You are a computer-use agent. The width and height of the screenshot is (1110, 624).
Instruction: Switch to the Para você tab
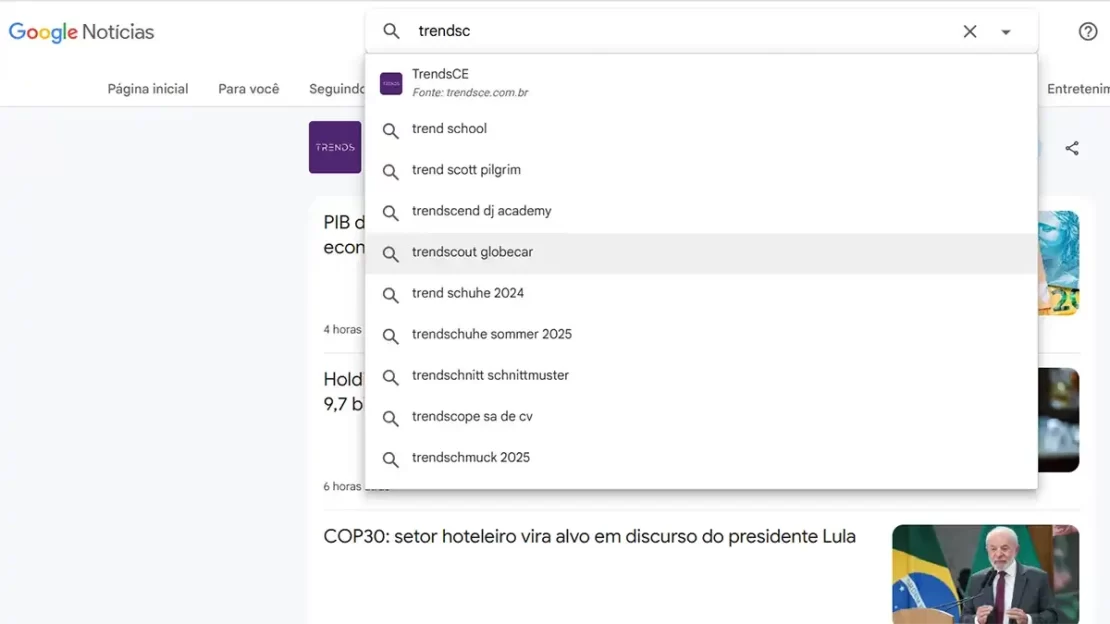tap(249, 89)
